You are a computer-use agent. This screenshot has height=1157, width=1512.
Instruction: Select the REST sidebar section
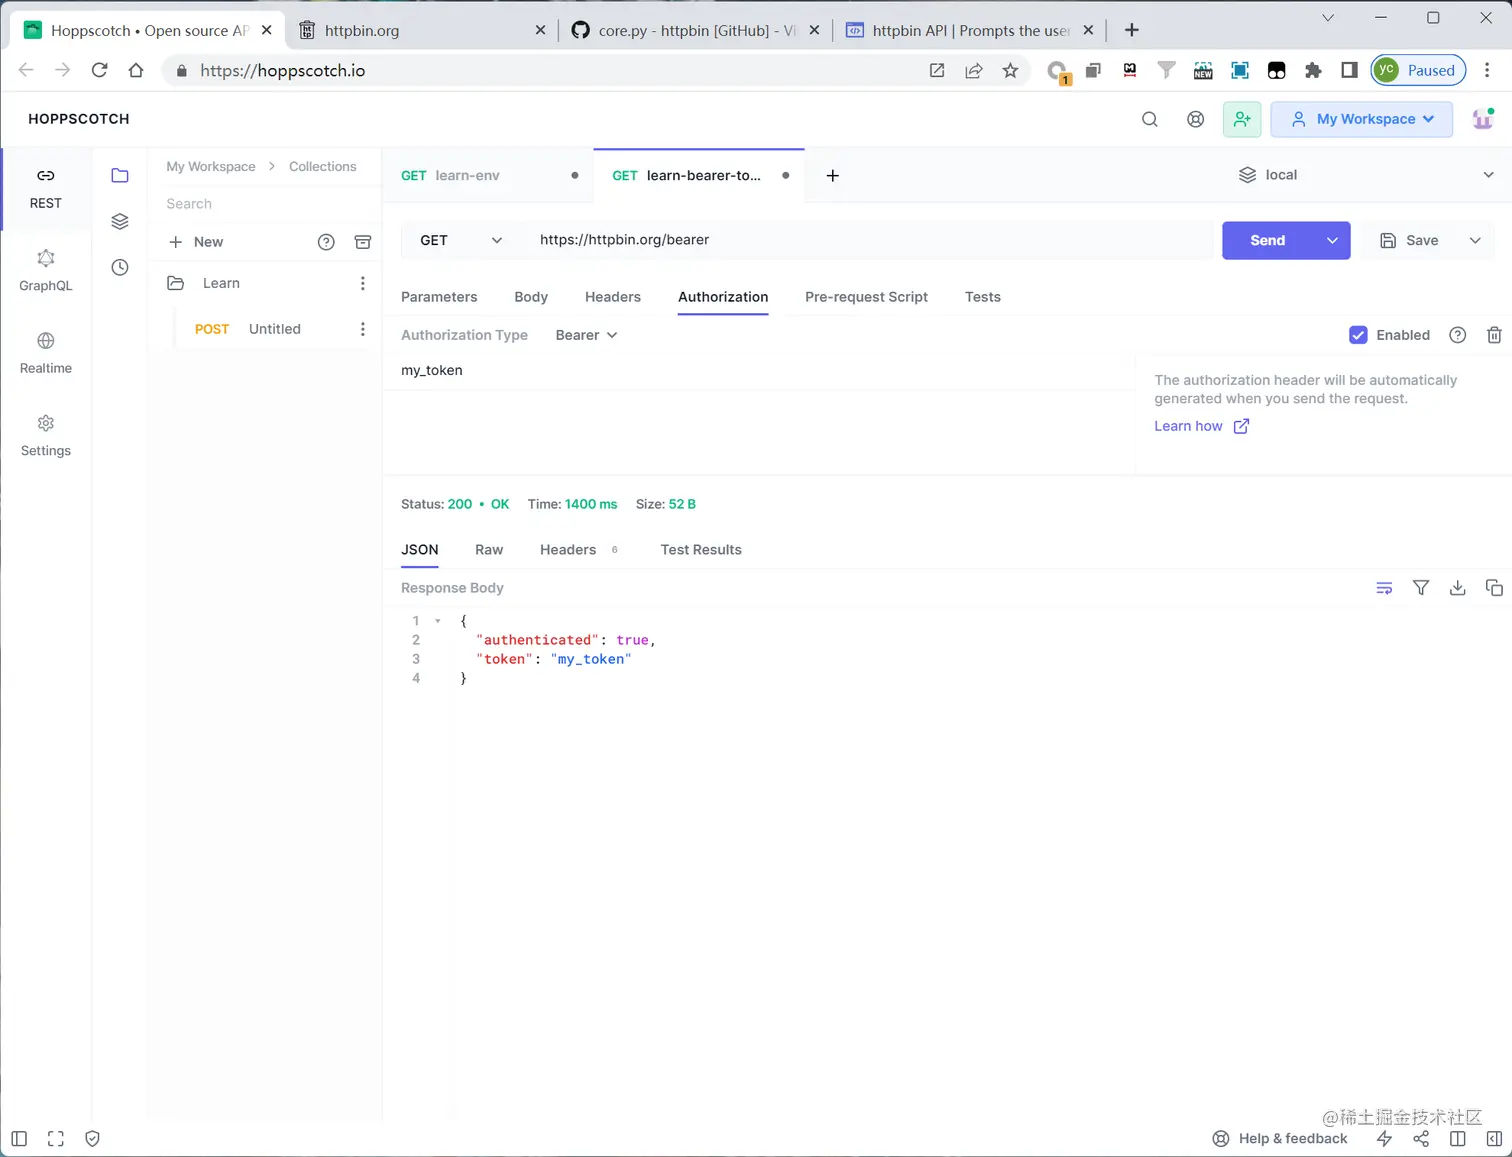pyautogui.click(x=45, y=188)
